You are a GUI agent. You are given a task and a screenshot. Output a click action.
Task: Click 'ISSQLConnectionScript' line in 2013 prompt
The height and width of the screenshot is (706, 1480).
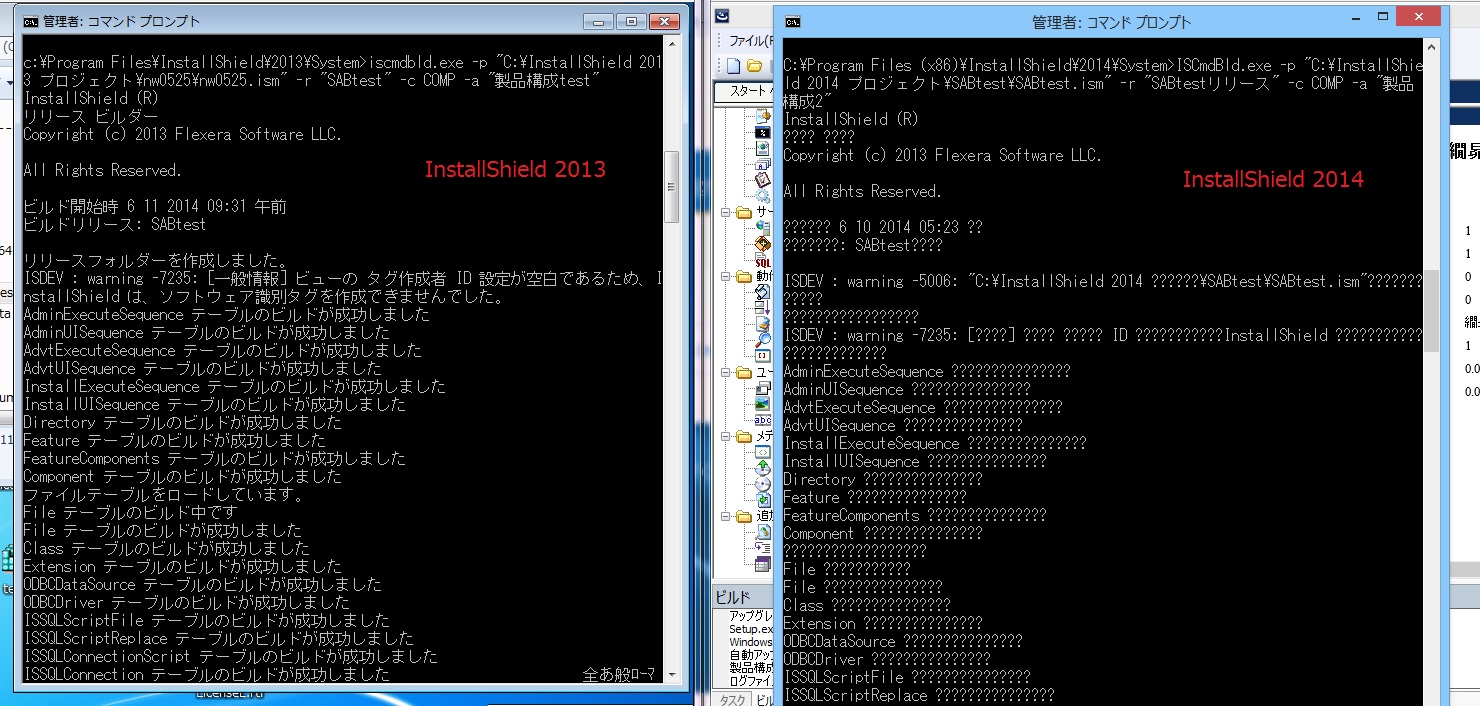(230, 657)
